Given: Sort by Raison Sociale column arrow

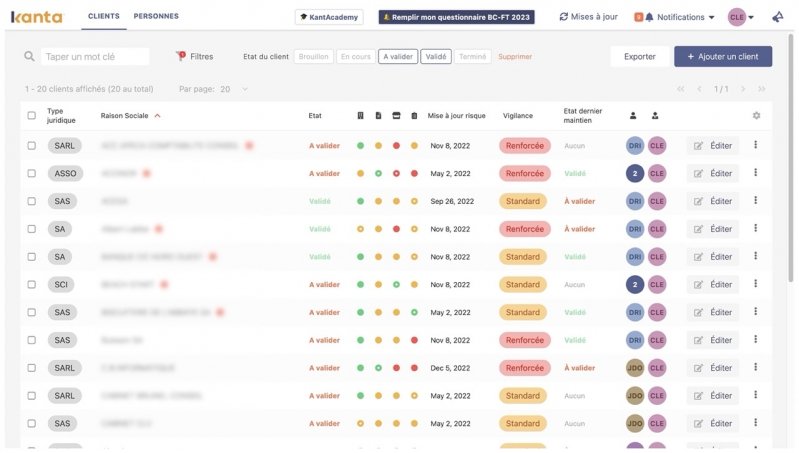Looking at the screenshot, I should point(157,116).
